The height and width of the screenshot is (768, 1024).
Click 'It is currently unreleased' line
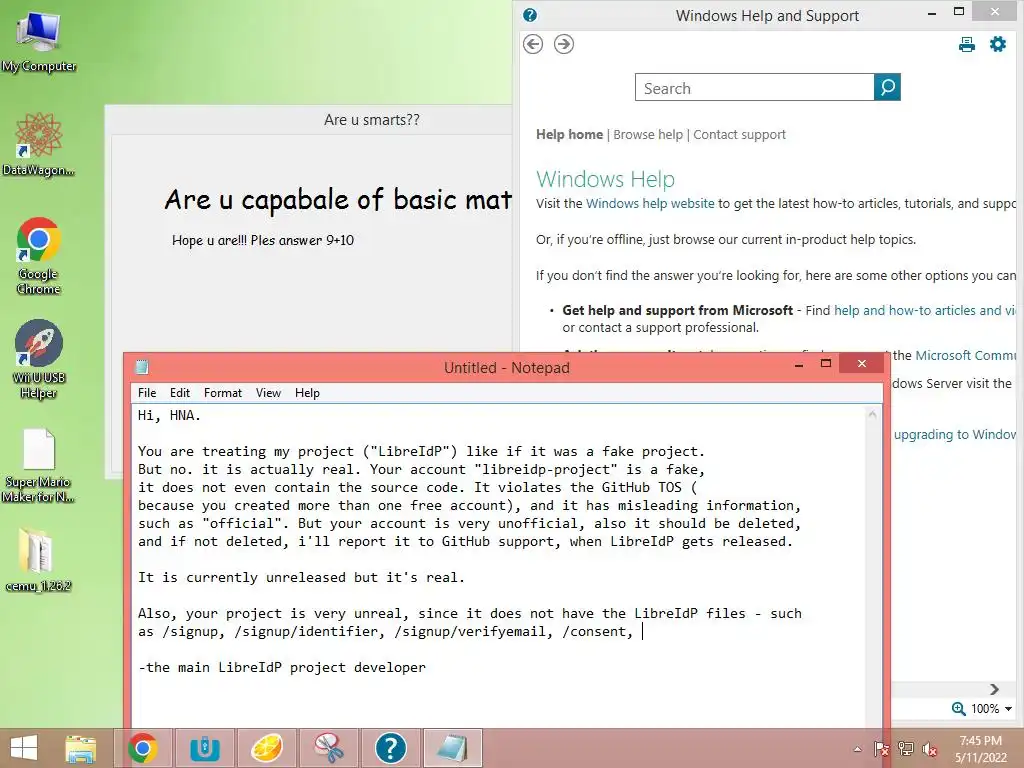(301, 577)
